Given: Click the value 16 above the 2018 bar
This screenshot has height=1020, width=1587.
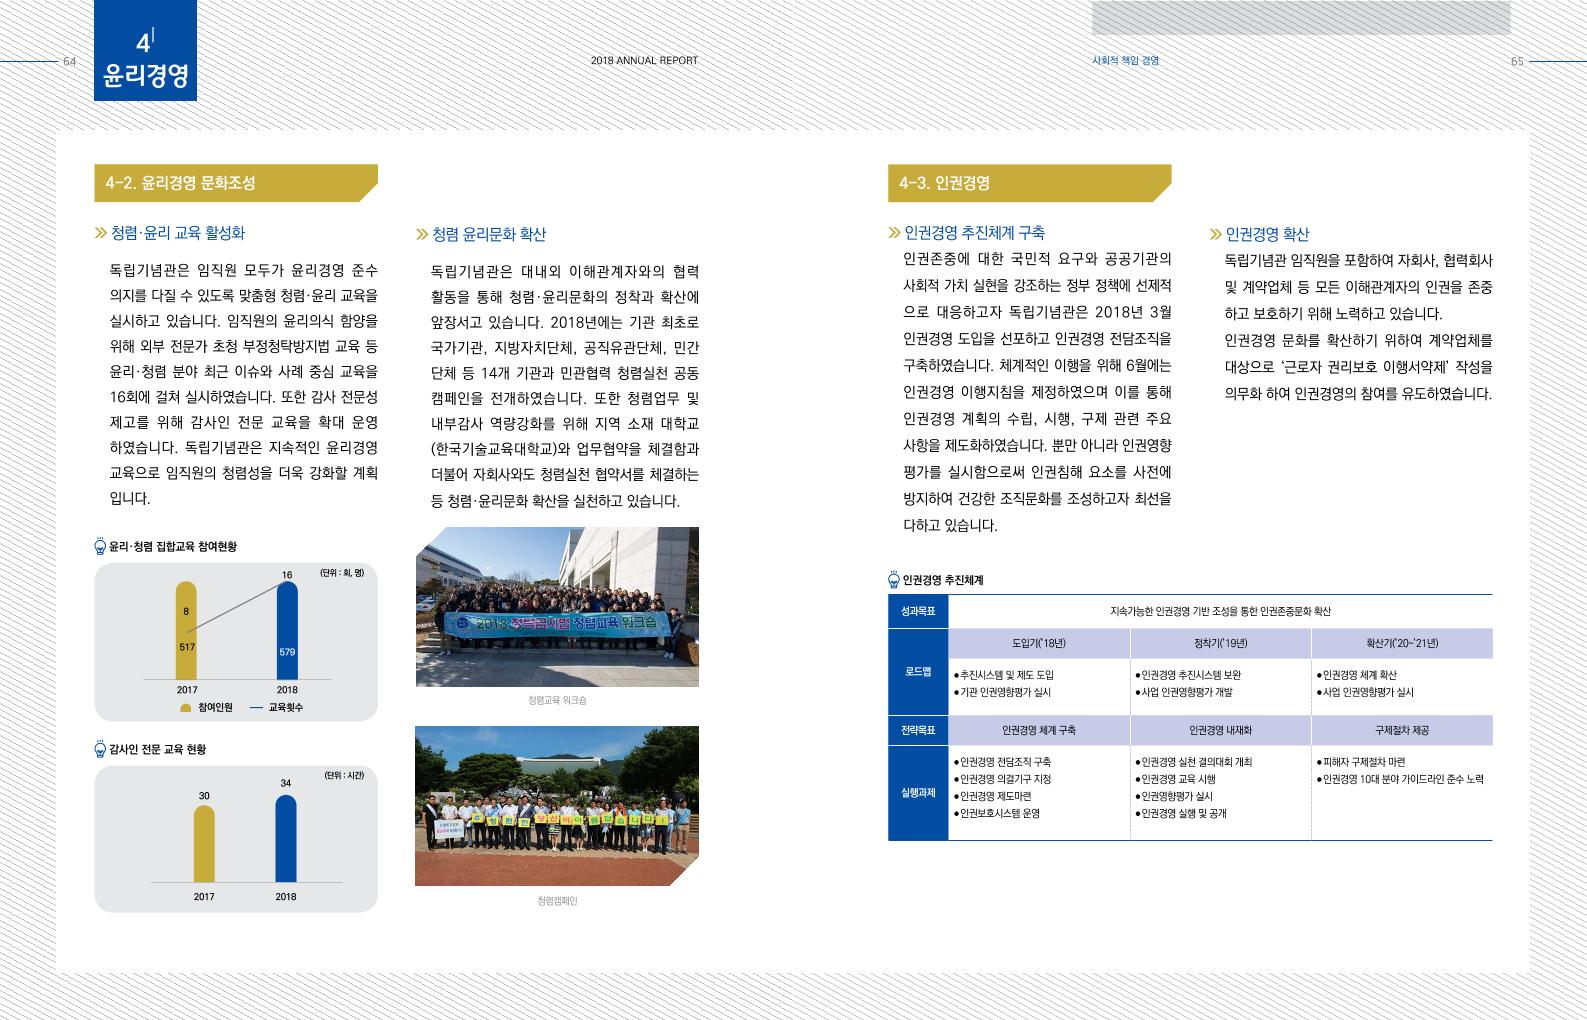Looking at the screenshot, I should click(287, 574).
